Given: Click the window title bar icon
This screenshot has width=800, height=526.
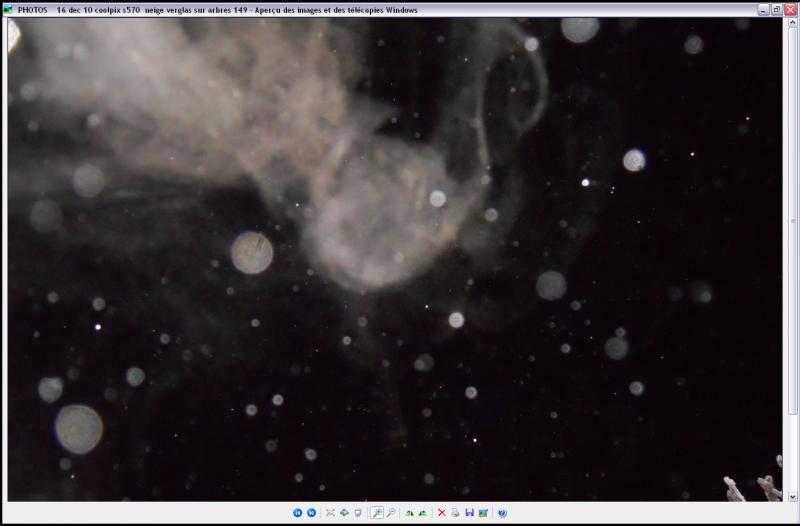Looking at the screenshot, I should pos(8,10).
